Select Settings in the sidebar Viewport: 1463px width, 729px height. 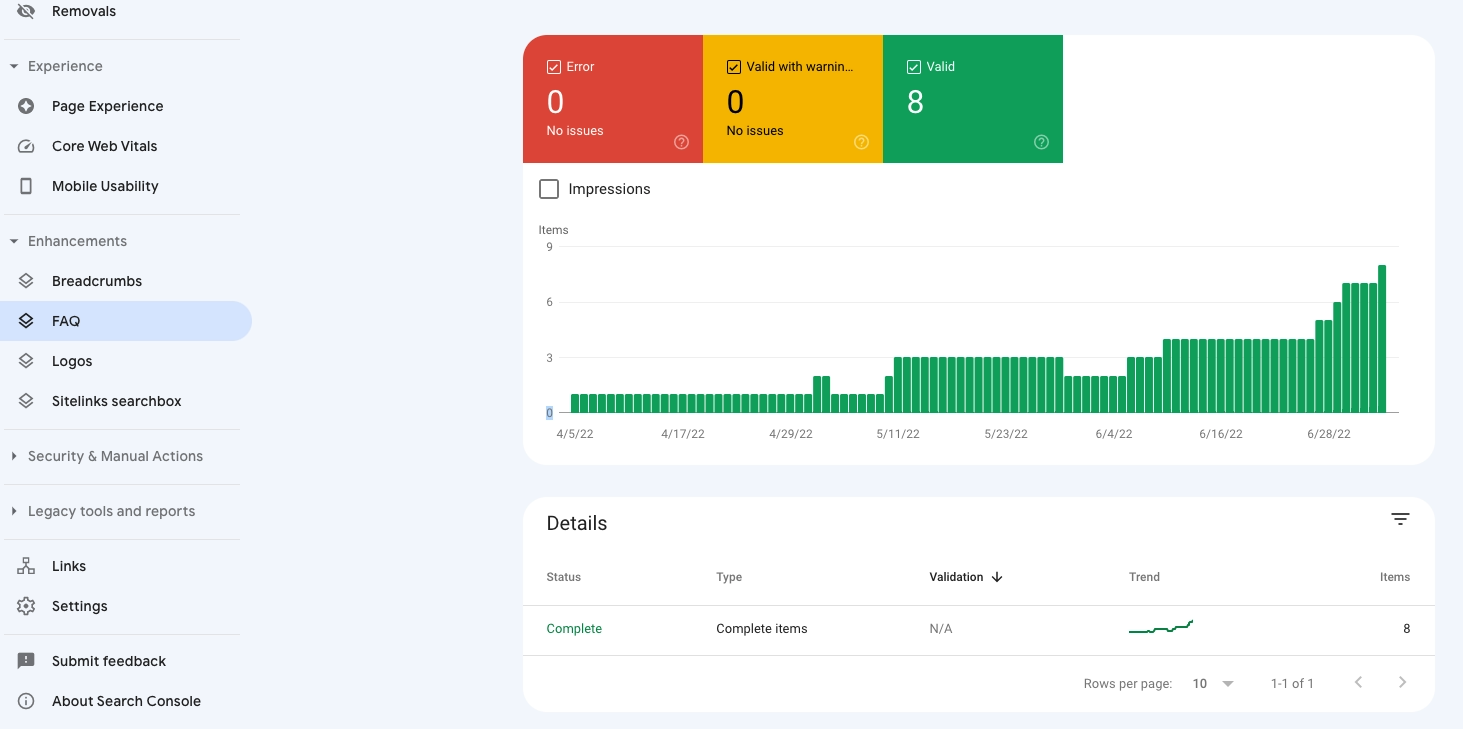point(79,606)
